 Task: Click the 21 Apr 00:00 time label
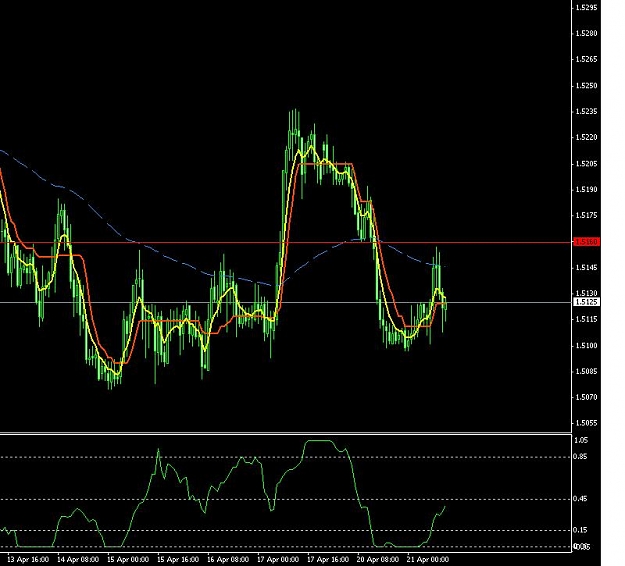428,560
